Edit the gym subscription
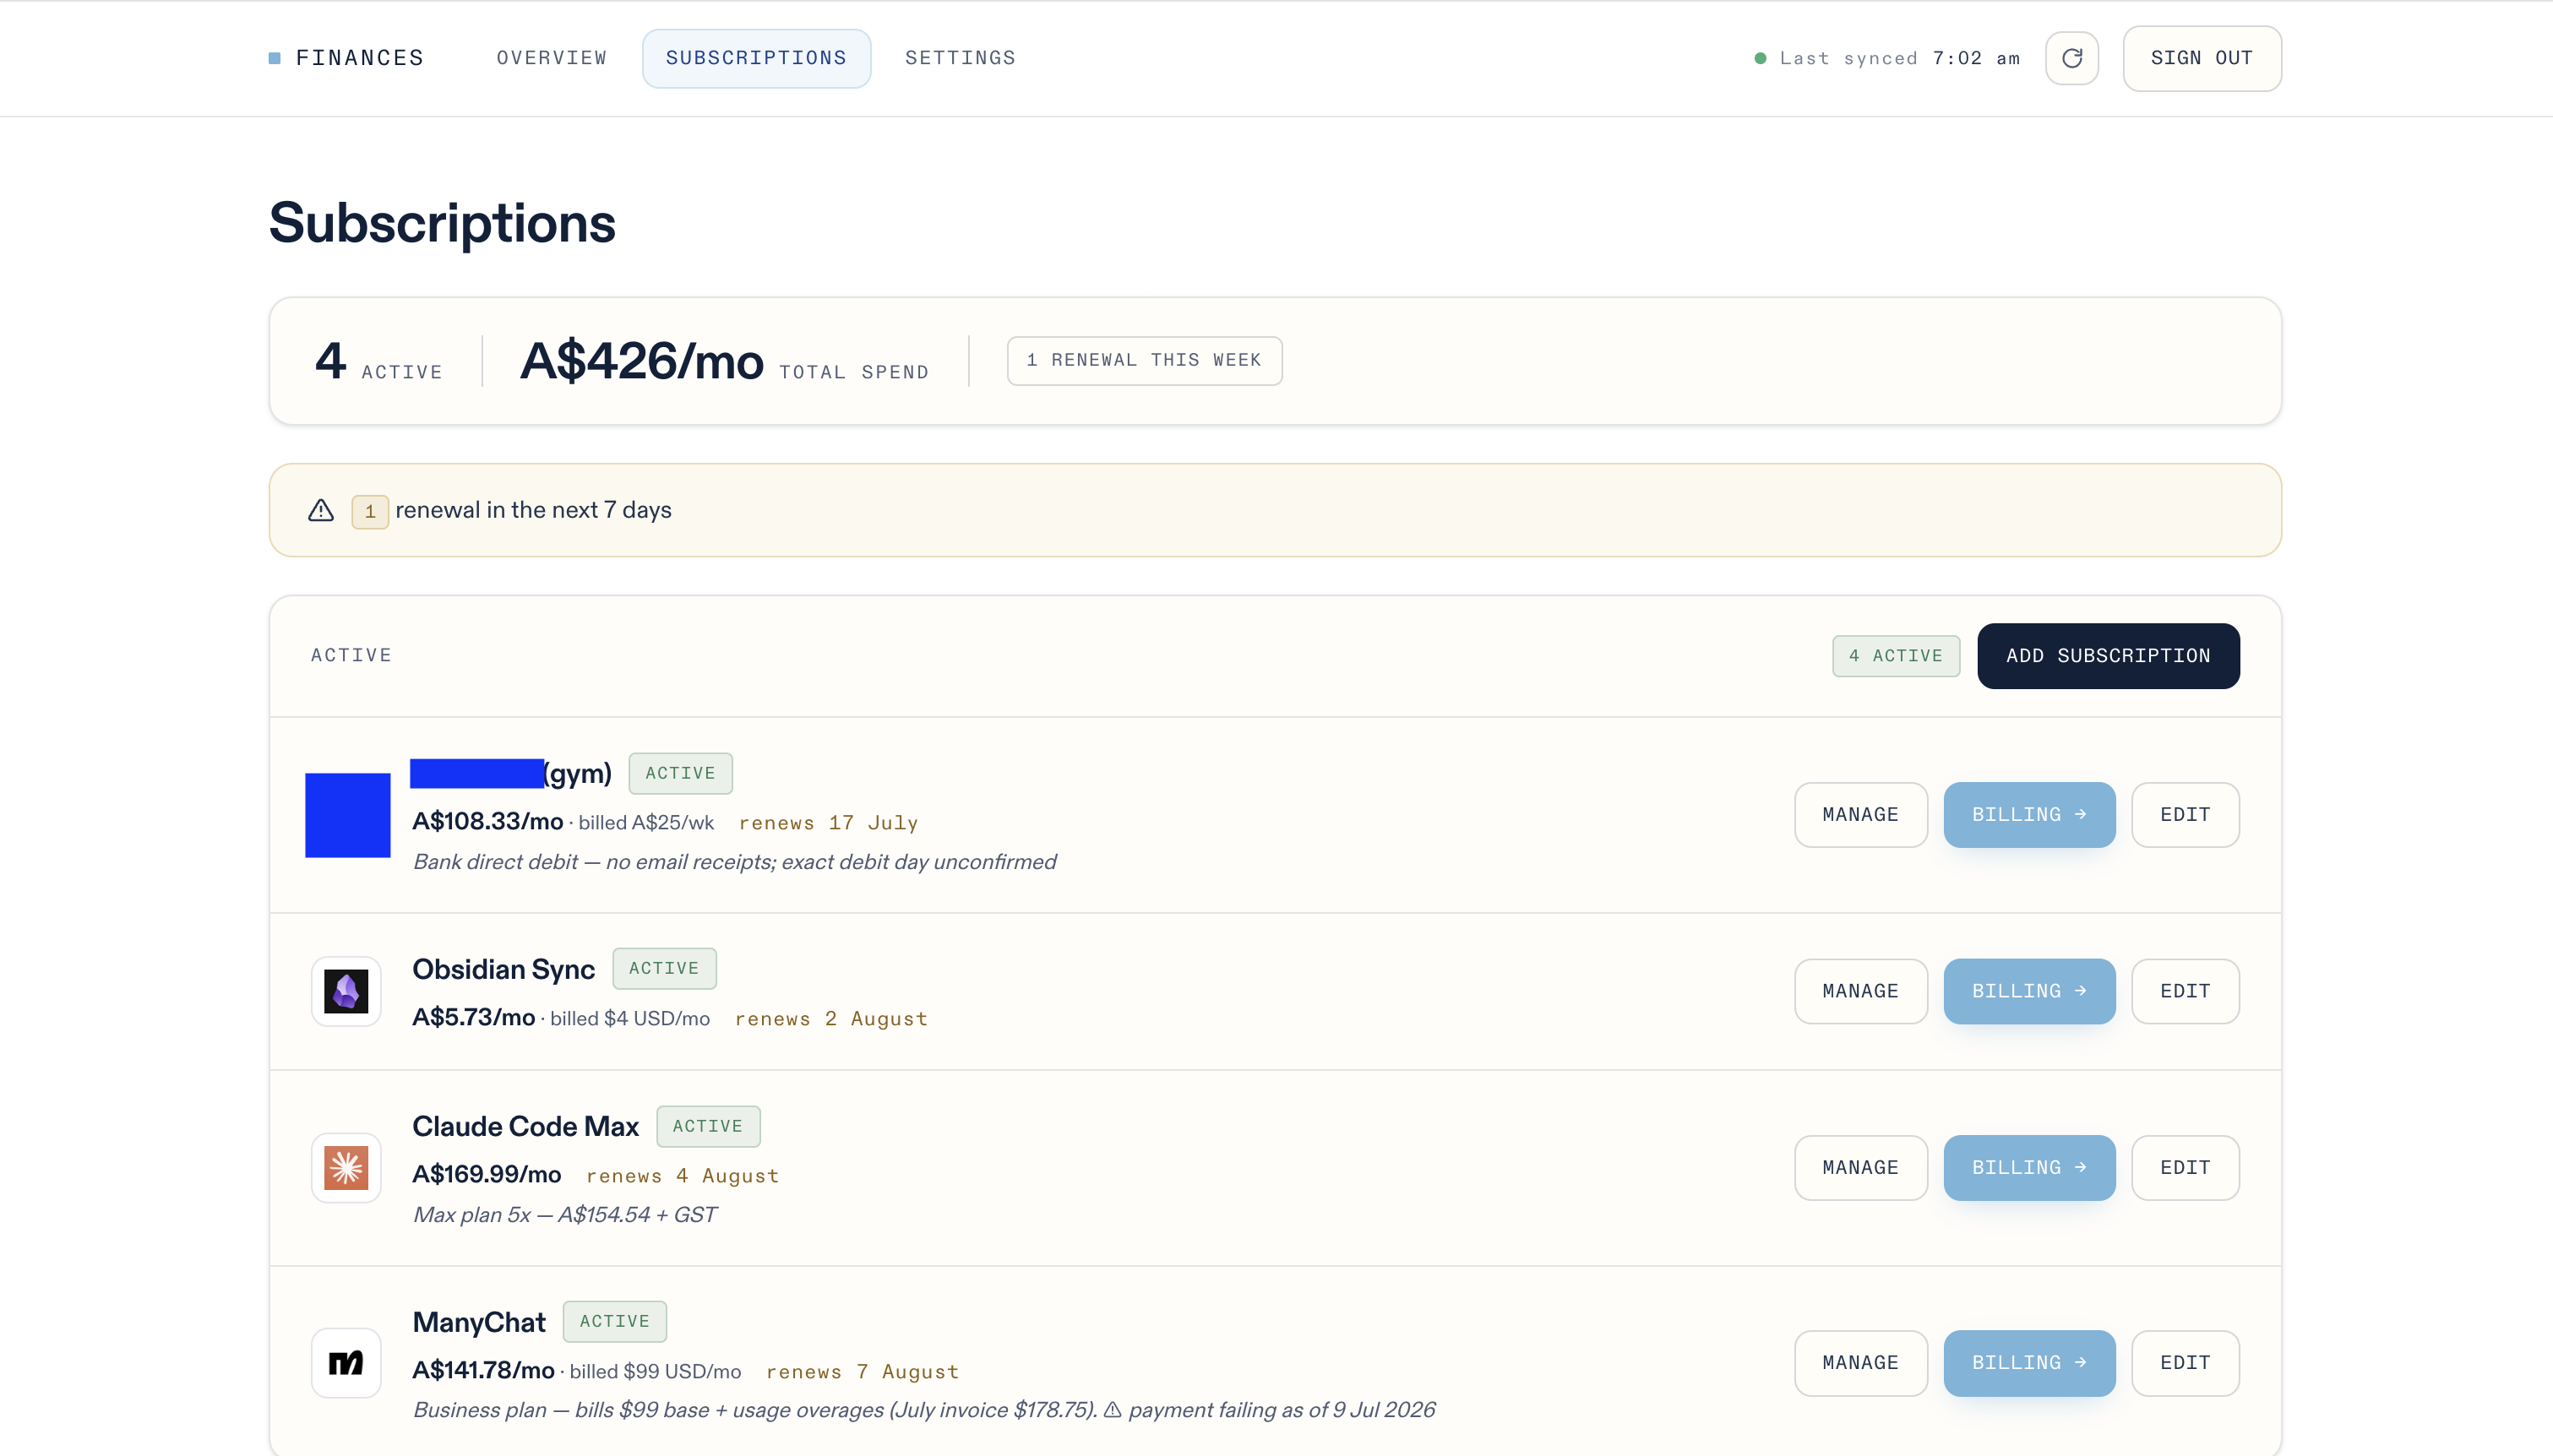This screenshot has height=1456, width=2553. (x=2185, y=814)
